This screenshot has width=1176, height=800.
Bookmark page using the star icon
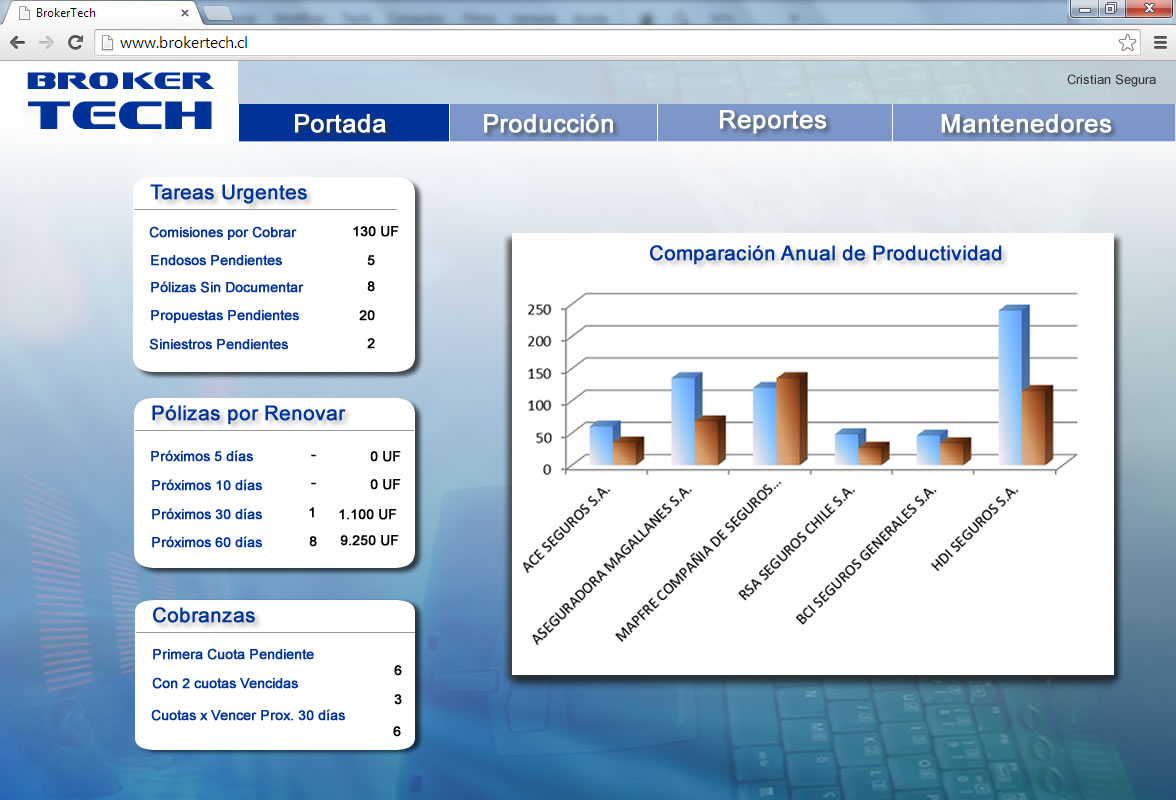(x=1127, y=43)
